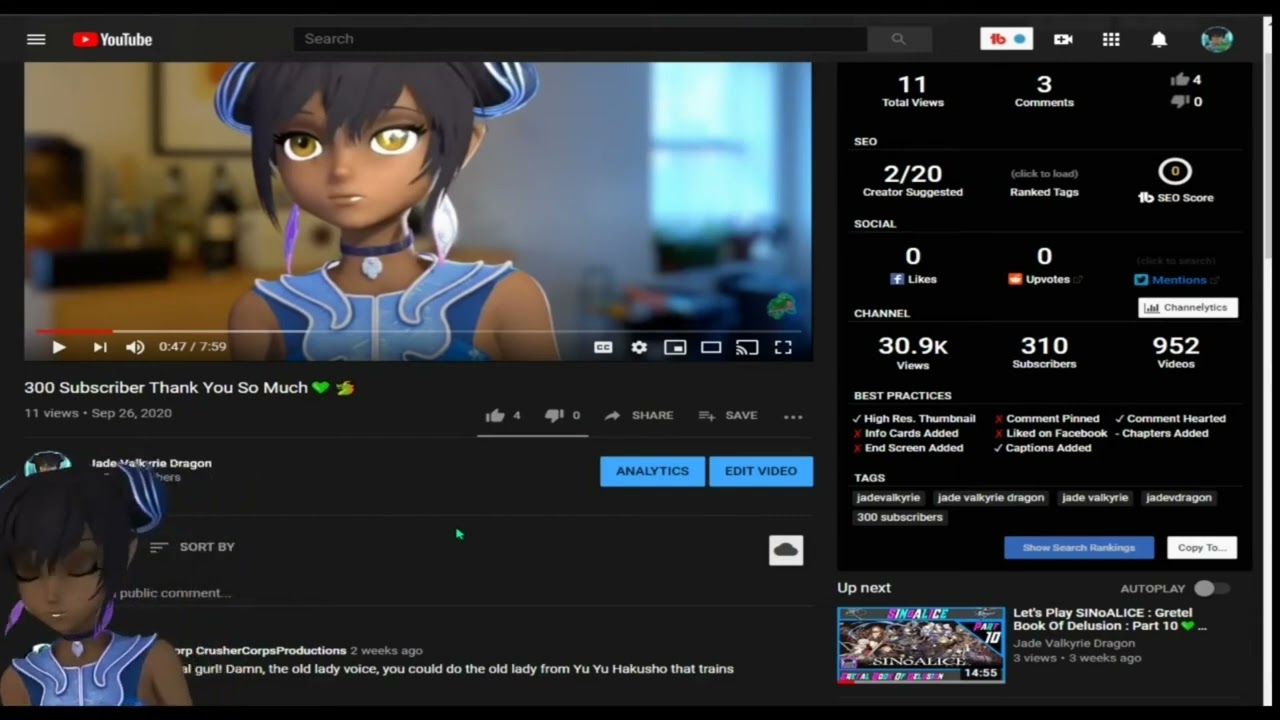1280x720 pixels.
Task: Select the 300 subscribers tag
Action: (900, 518)
